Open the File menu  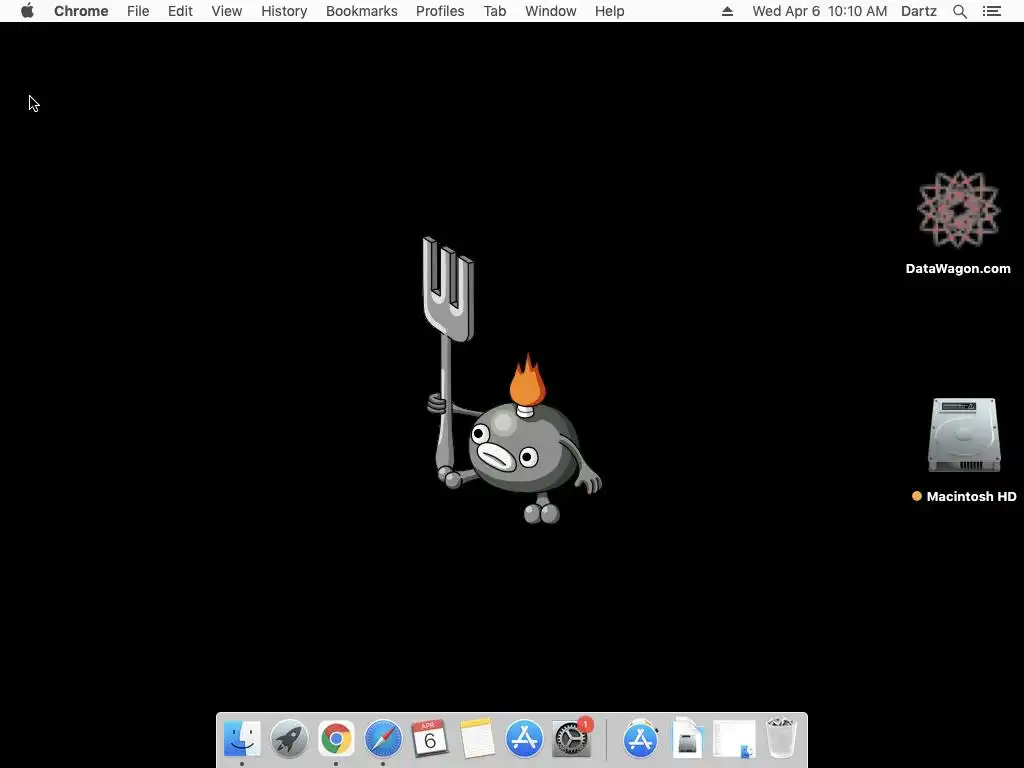pyautogui.click(x=138, y=11)
